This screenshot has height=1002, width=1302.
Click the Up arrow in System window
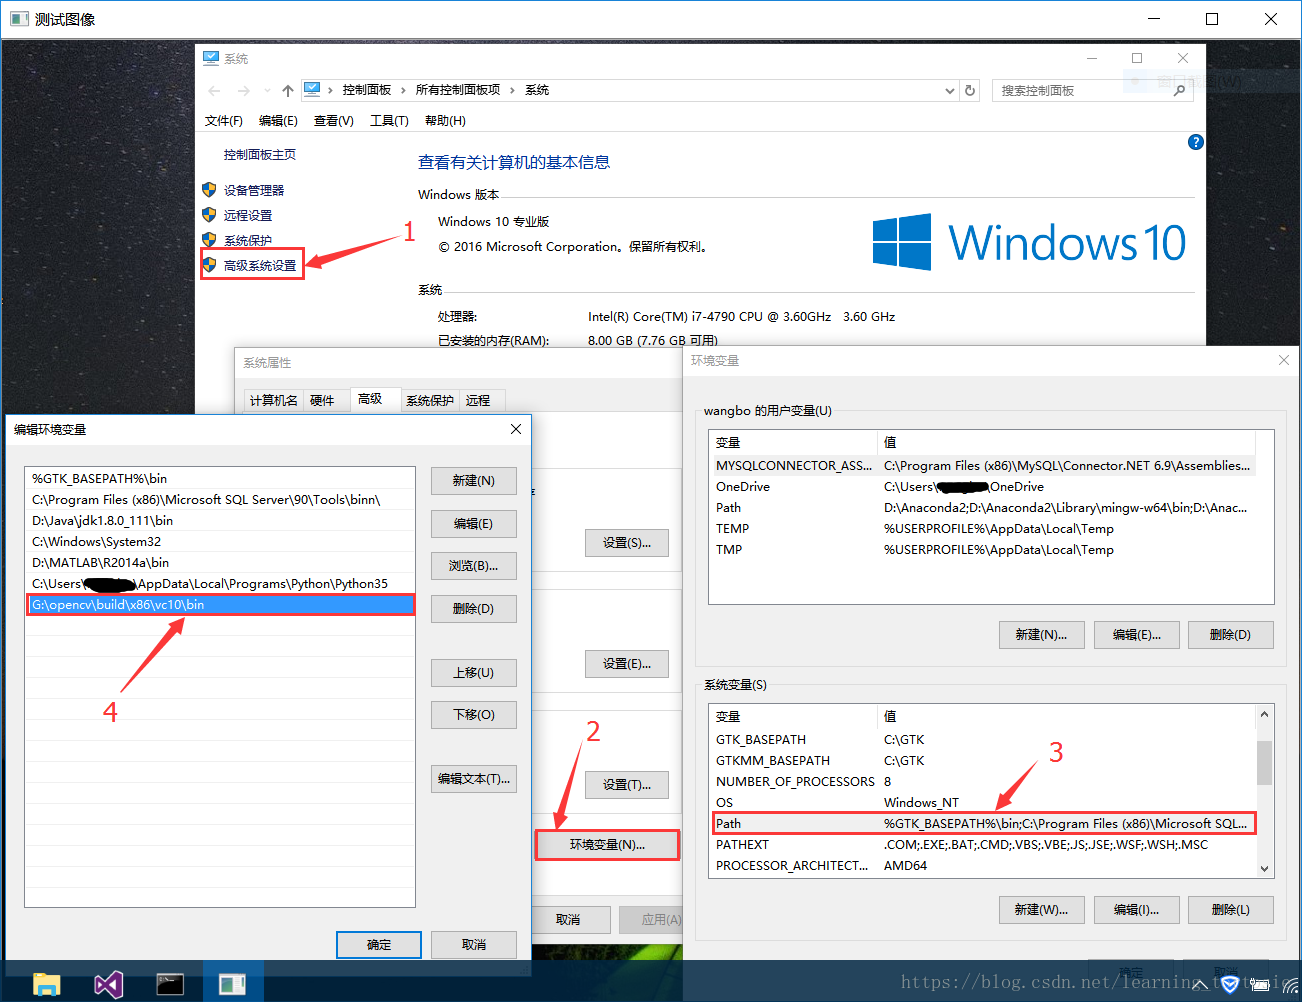288,90
